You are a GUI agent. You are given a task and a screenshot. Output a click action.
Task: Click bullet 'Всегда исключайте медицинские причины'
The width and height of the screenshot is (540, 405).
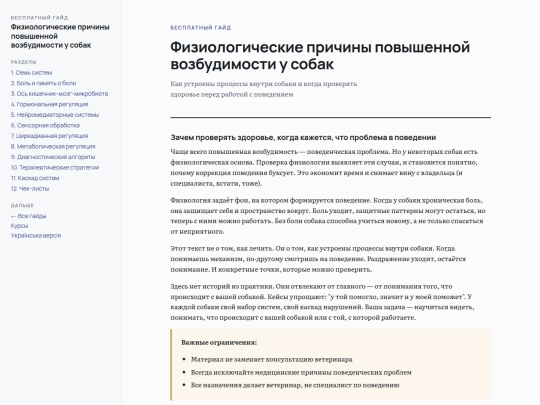coord(301,372)
